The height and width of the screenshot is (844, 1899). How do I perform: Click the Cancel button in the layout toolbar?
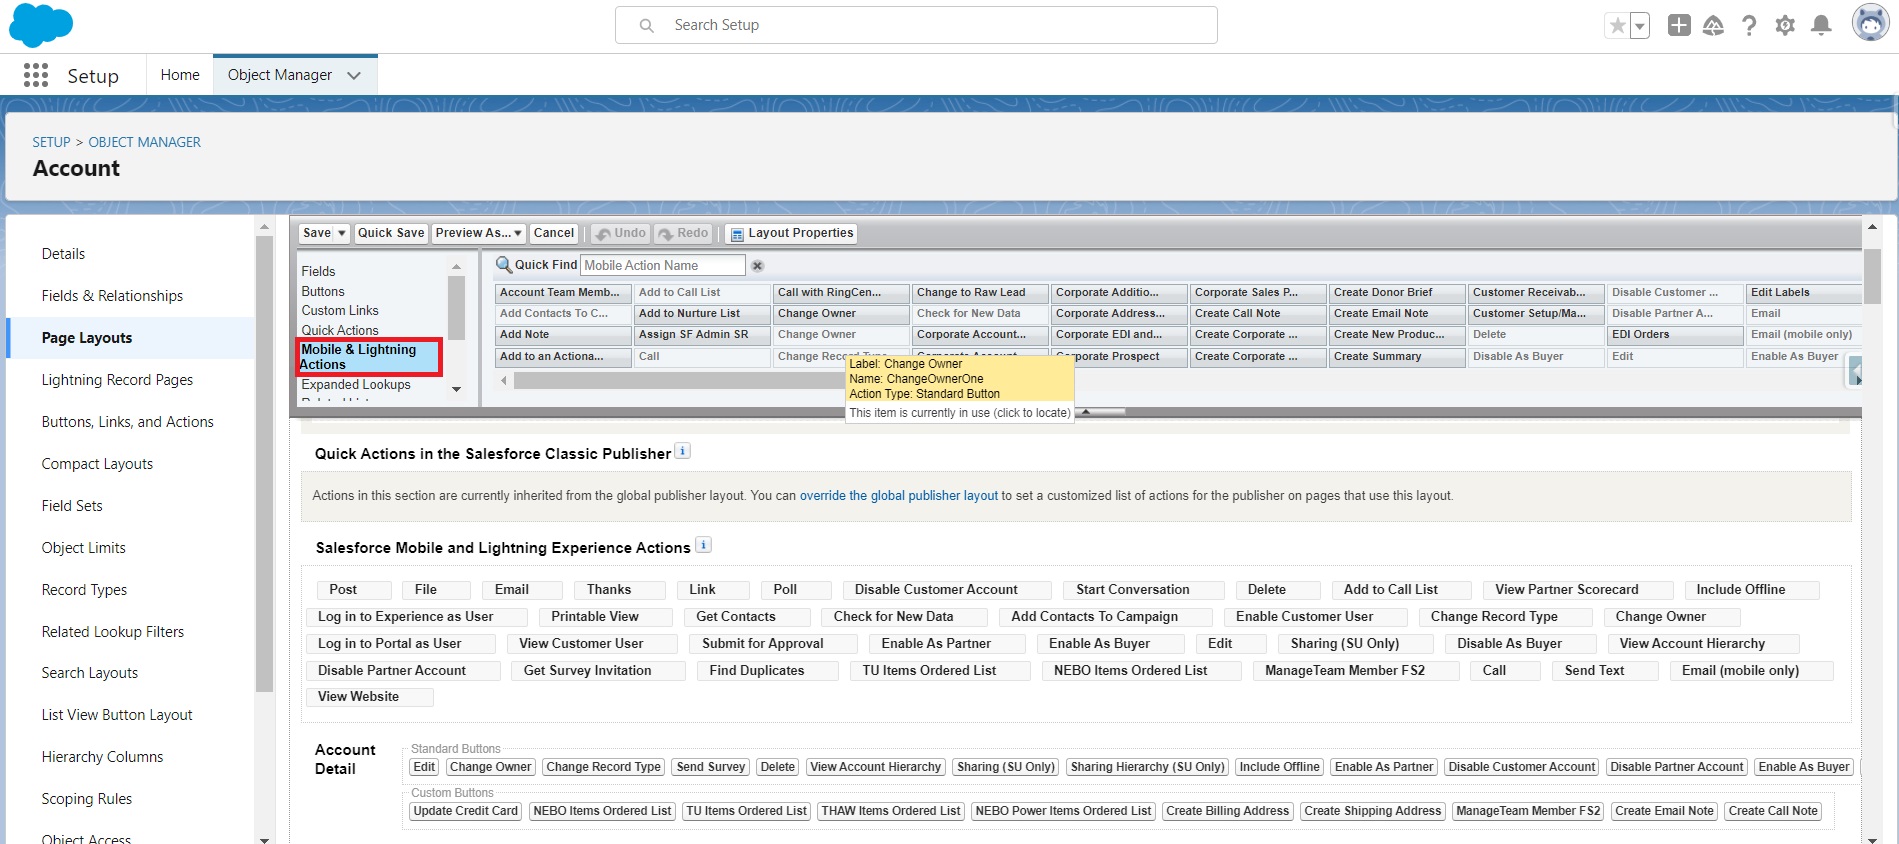(x=554, y=233)
